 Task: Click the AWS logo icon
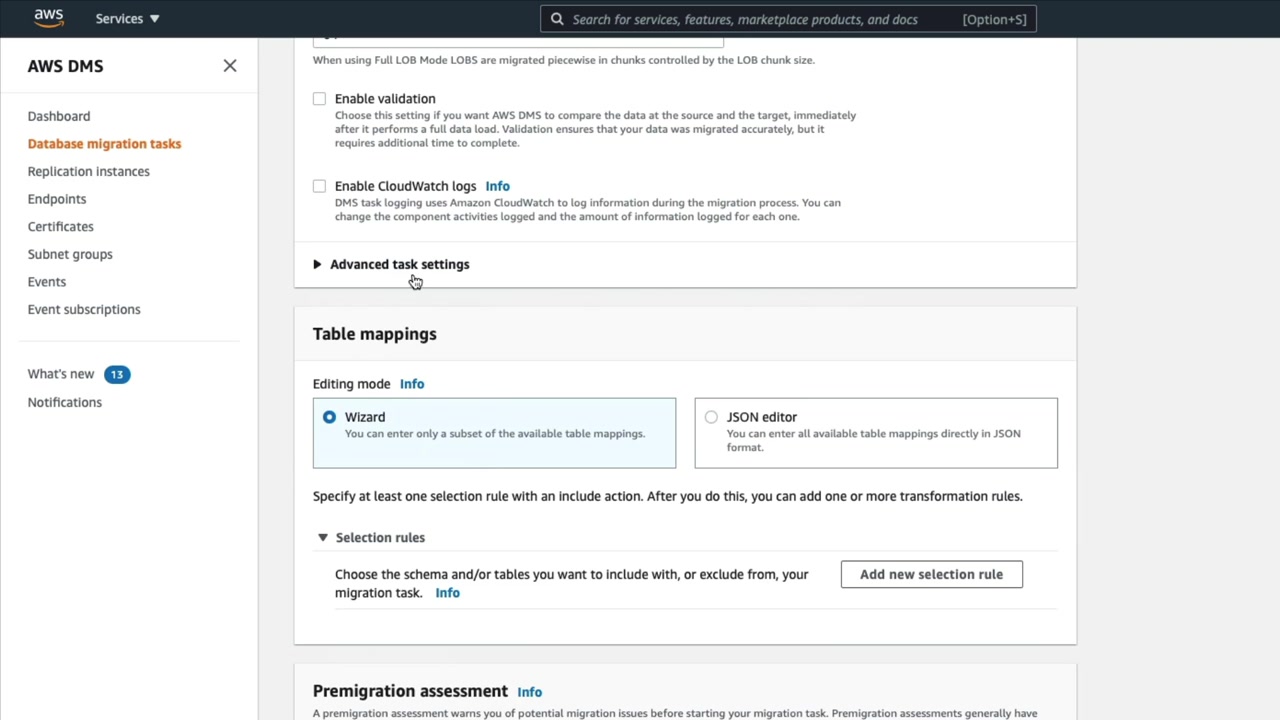(x=48, y=18)
